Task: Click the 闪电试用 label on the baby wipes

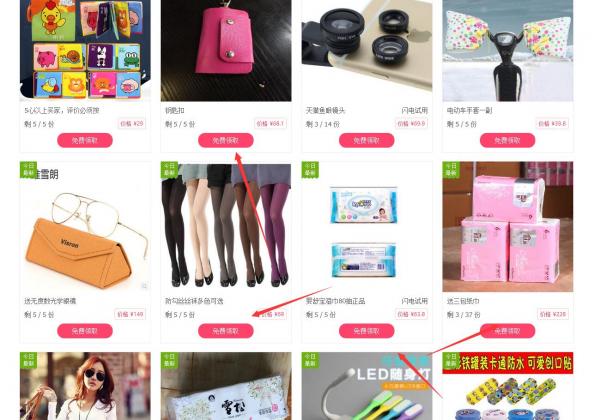Action: click(414, 301)
